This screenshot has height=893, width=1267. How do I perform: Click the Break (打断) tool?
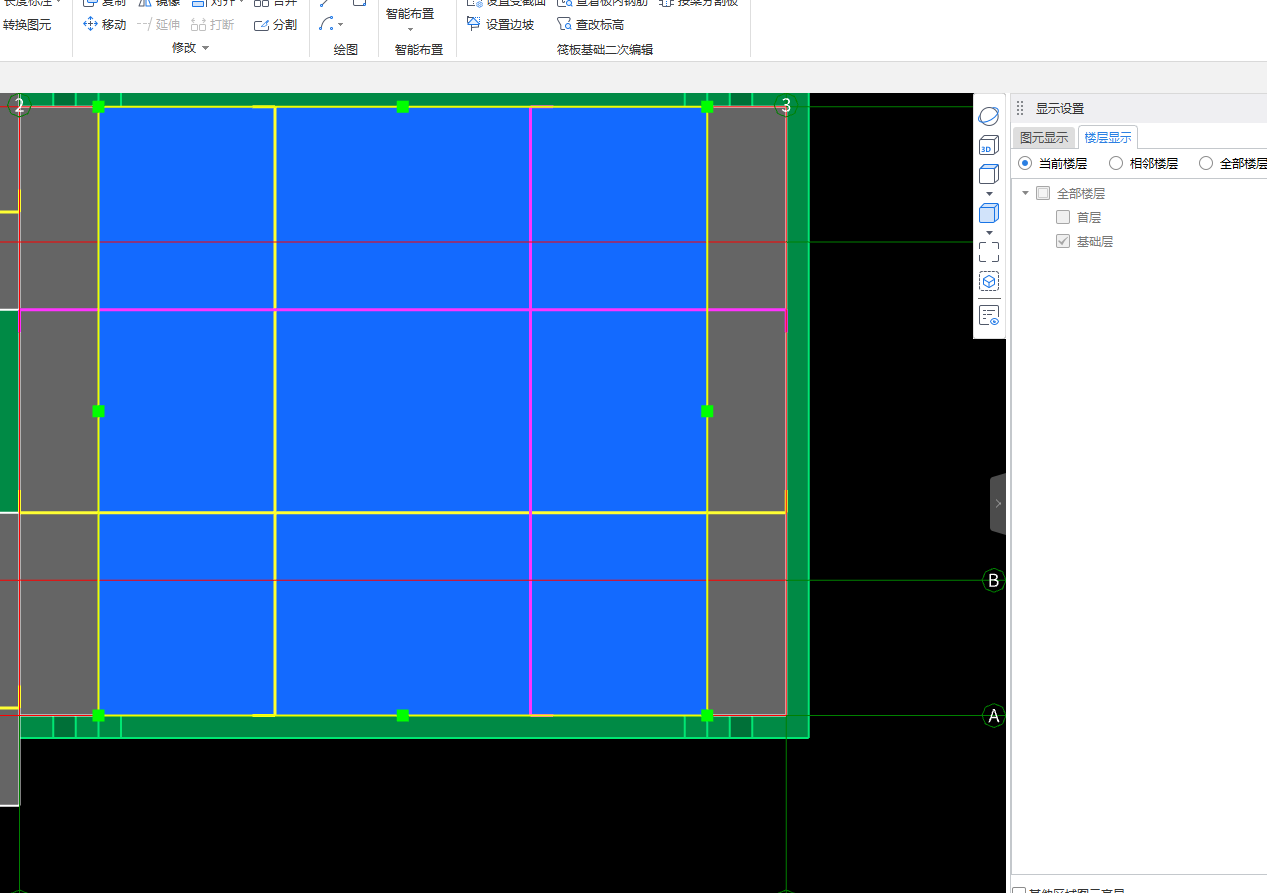(212, 24)
